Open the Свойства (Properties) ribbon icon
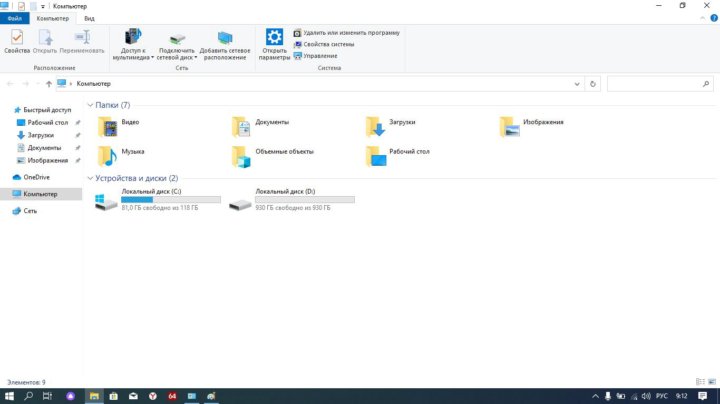 pos(17,41)
